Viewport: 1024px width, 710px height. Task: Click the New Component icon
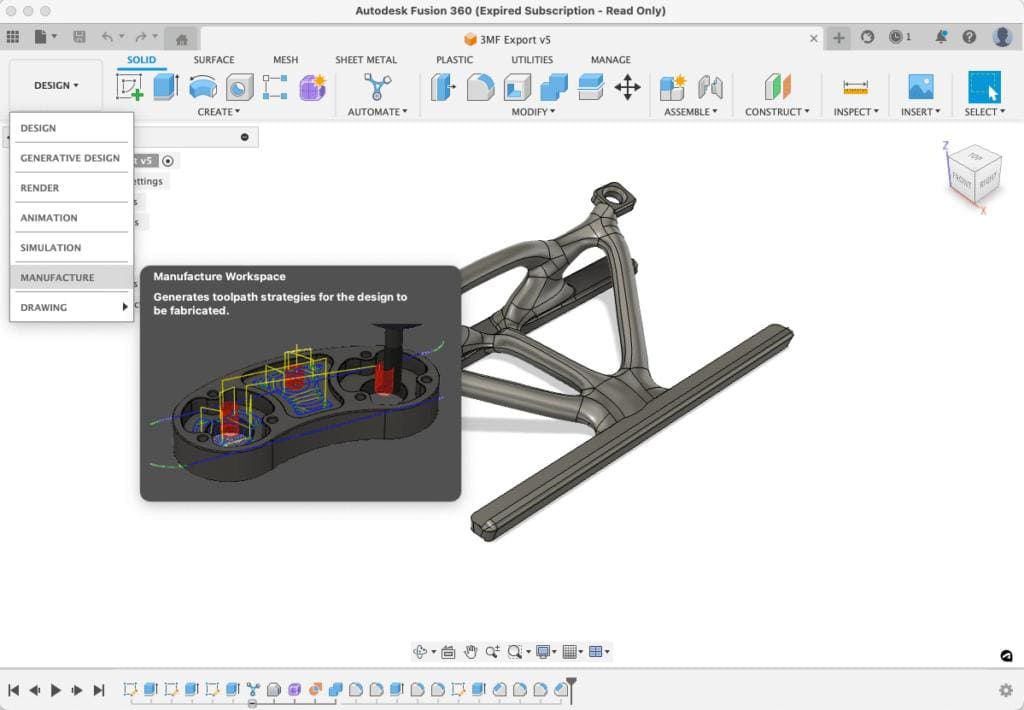click(673, 87)
